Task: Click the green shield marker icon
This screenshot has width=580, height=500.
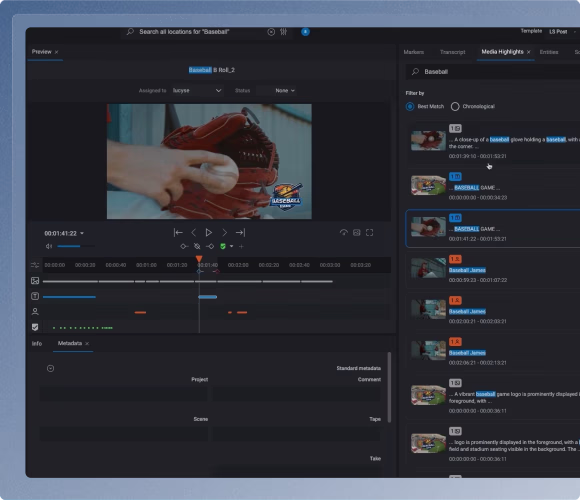Action: coord(223,246)
